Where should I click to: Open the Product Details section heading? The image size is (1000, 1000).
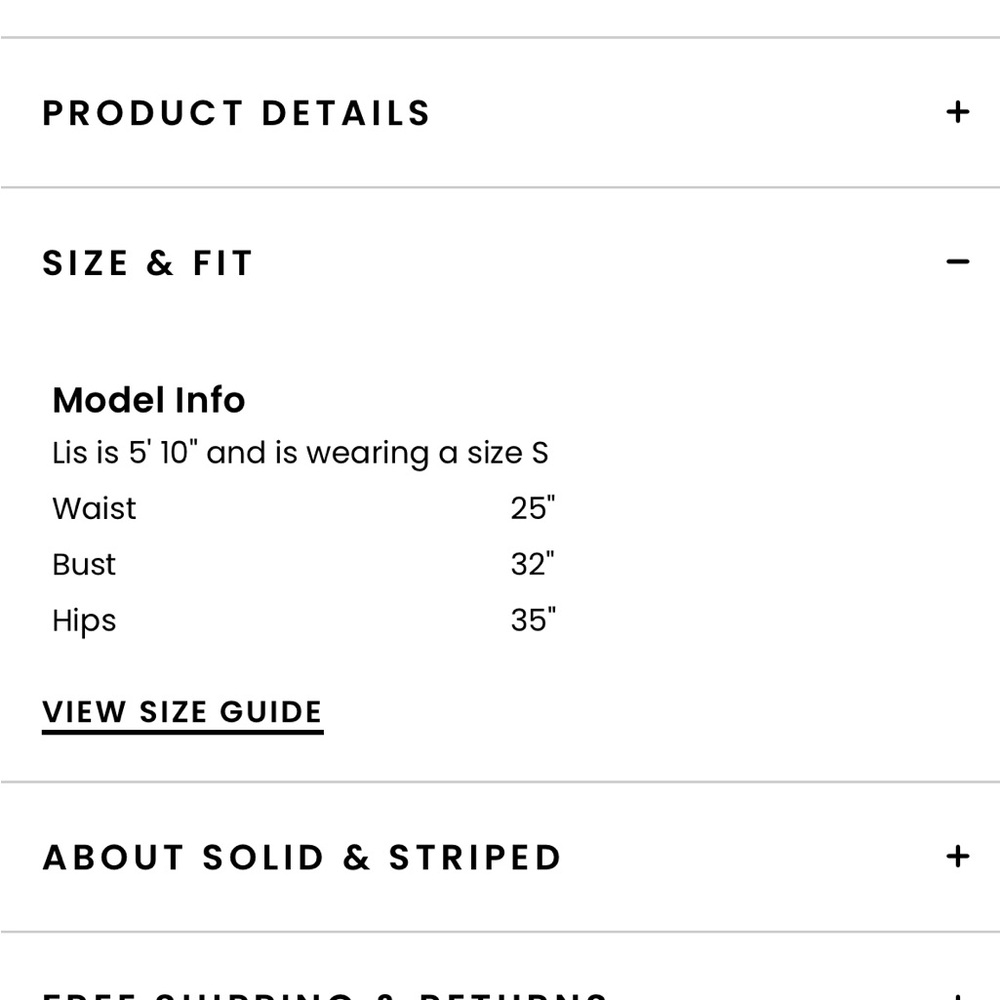coord(236,113)
